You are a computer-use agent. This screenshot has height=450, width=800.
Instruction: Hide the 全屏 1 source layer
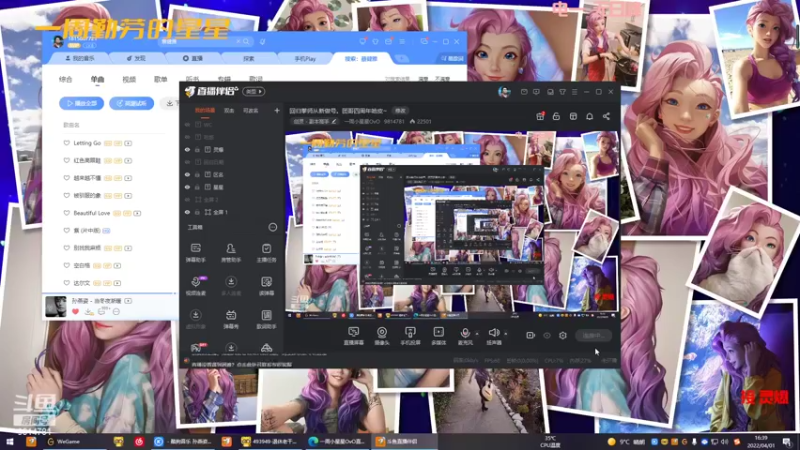tap(187, 212)
